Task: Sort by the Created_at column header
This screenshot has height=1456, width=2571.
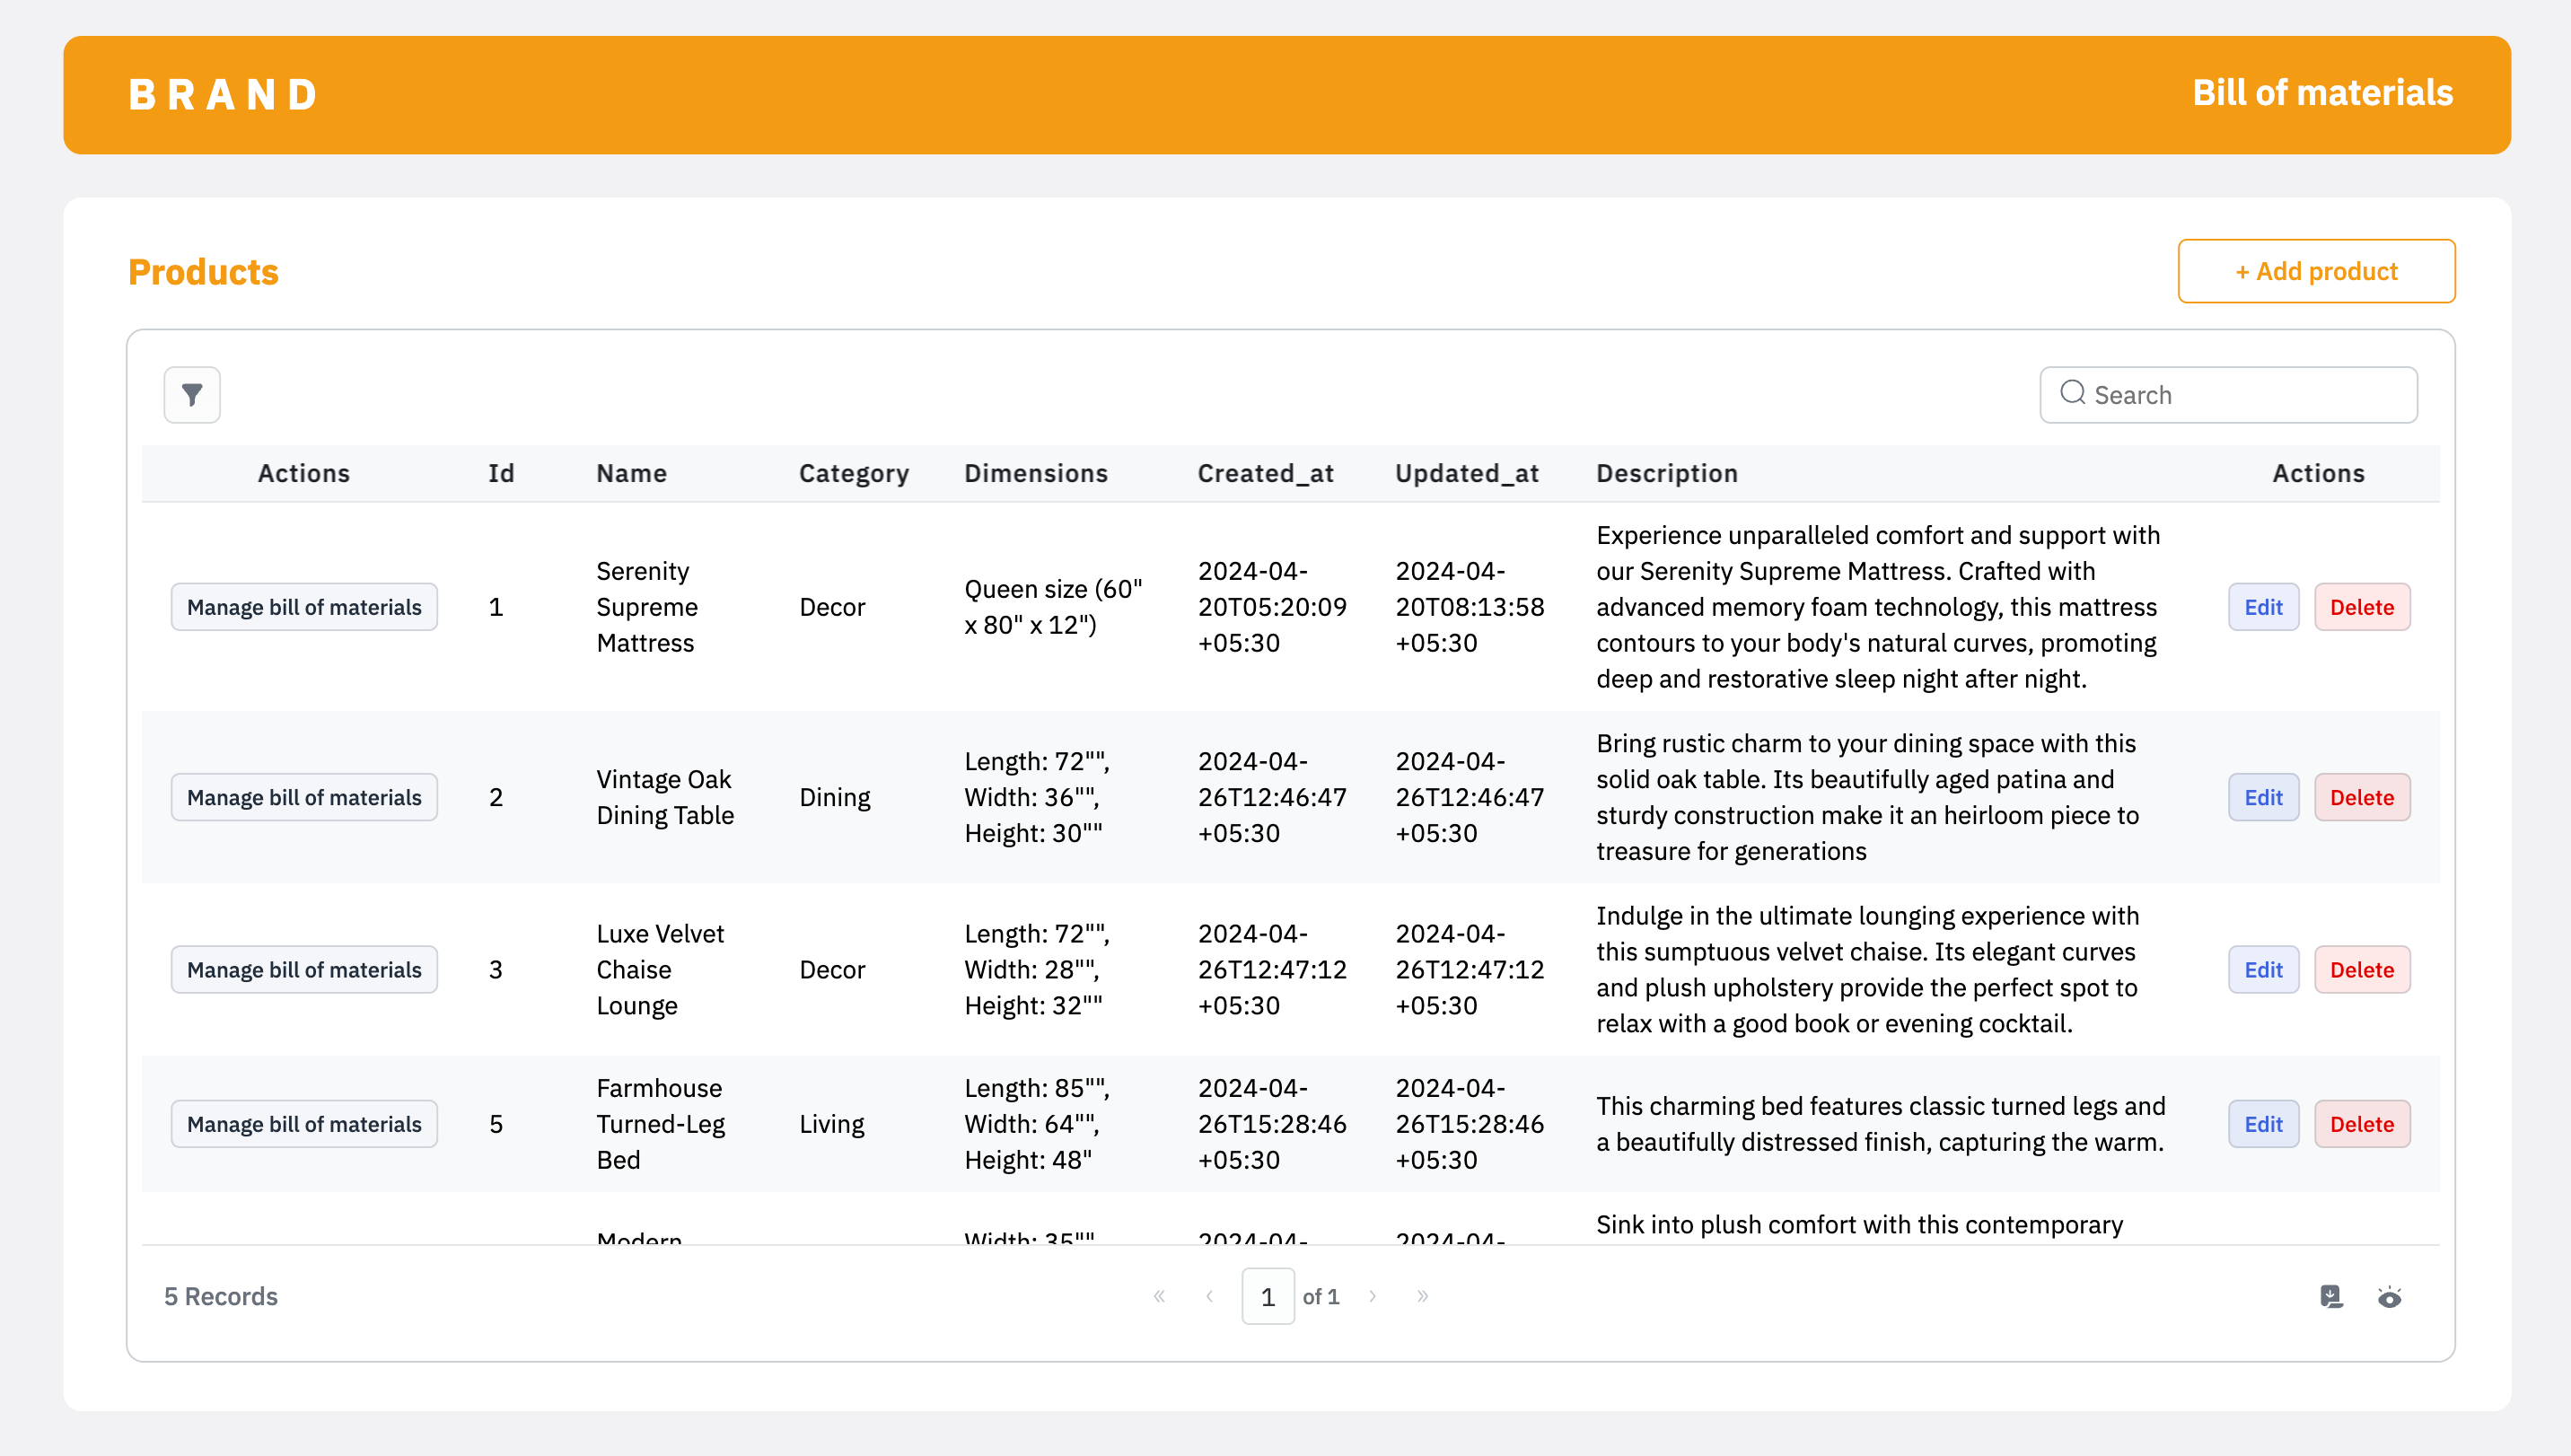Action: pos(1265,473)
